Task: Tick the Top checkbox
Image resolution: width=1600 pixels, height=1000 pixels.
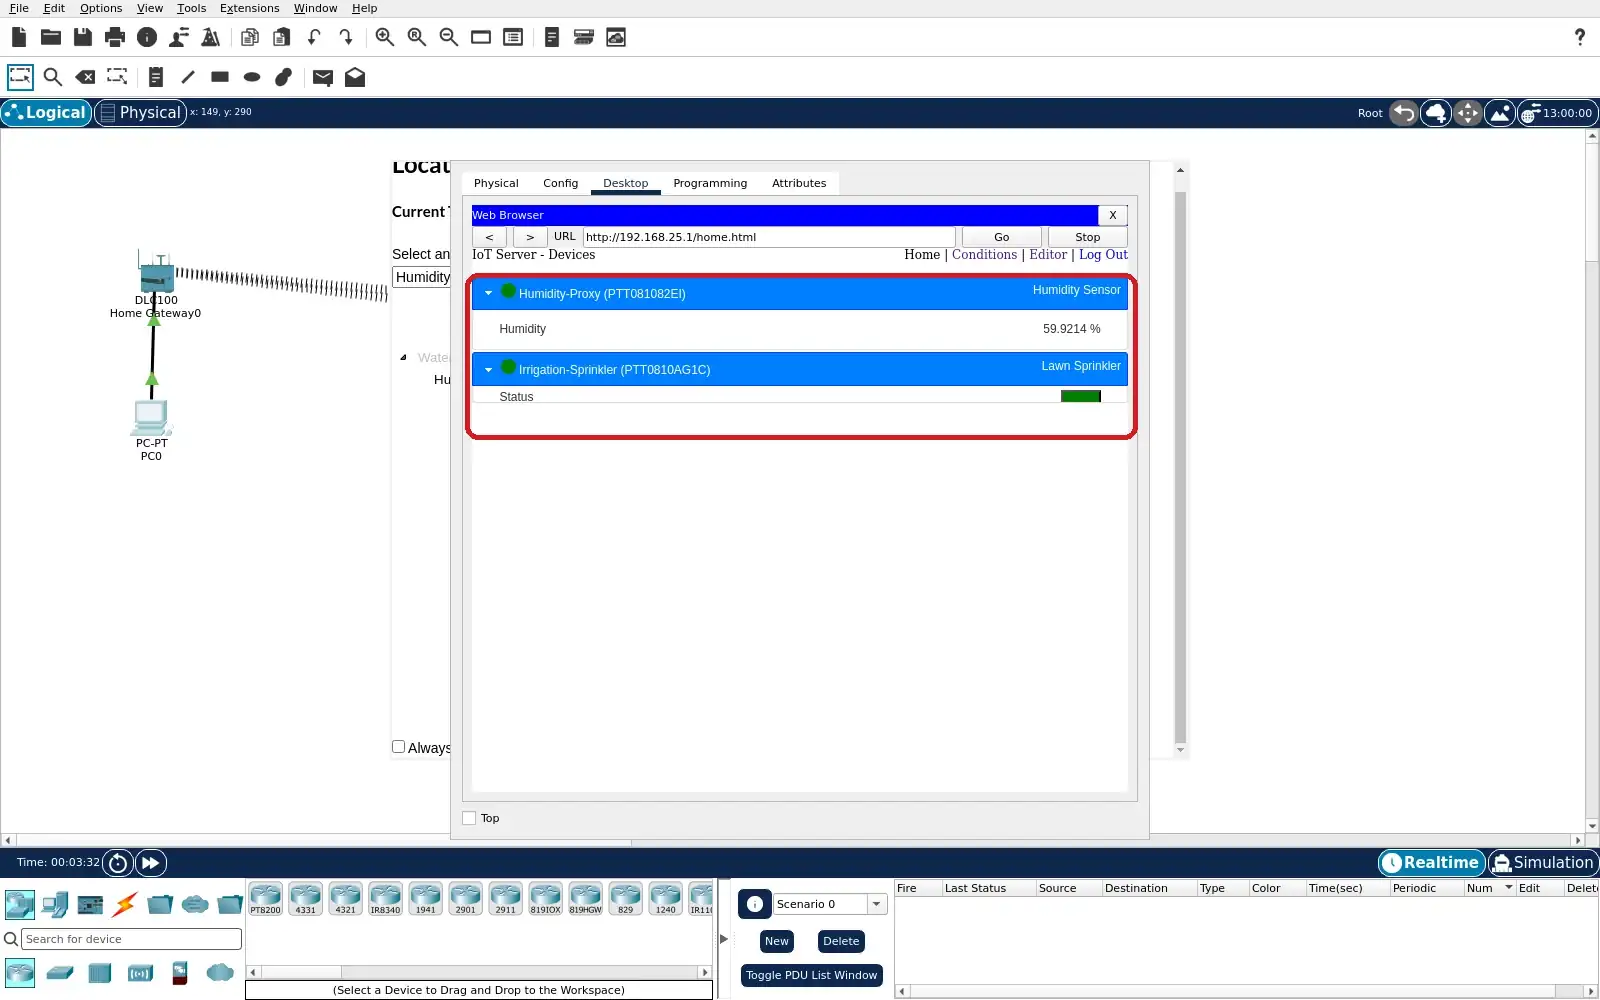Action: (x=469, y=818)
